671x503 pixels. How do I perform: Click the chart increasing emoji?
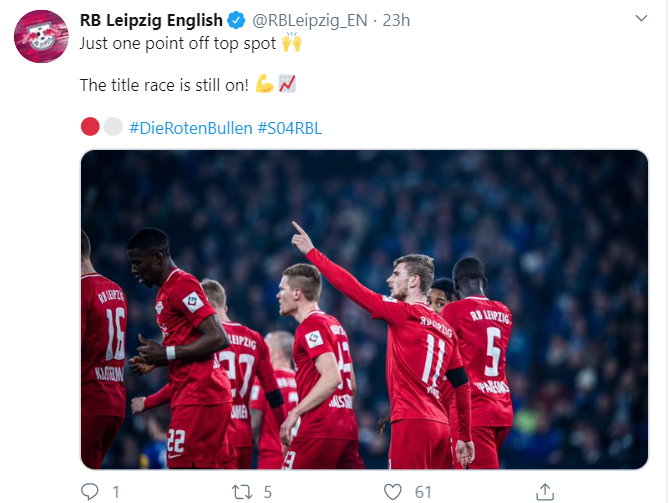point(287,83)
